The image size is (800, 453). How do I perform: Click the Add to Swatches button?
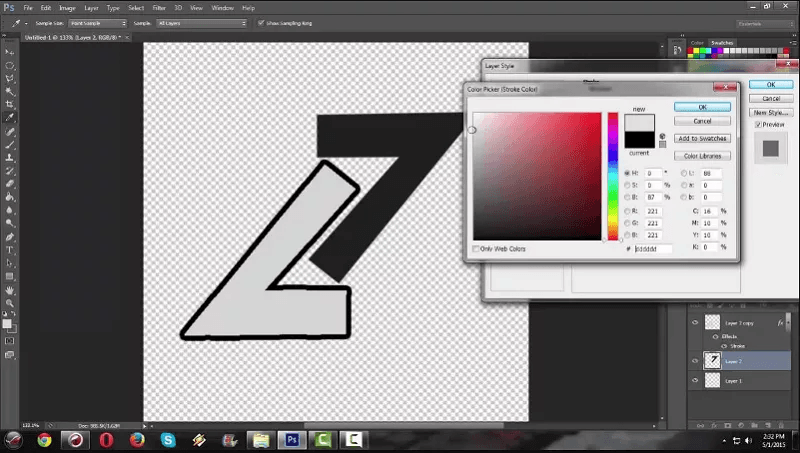click(x=703, y=138)
